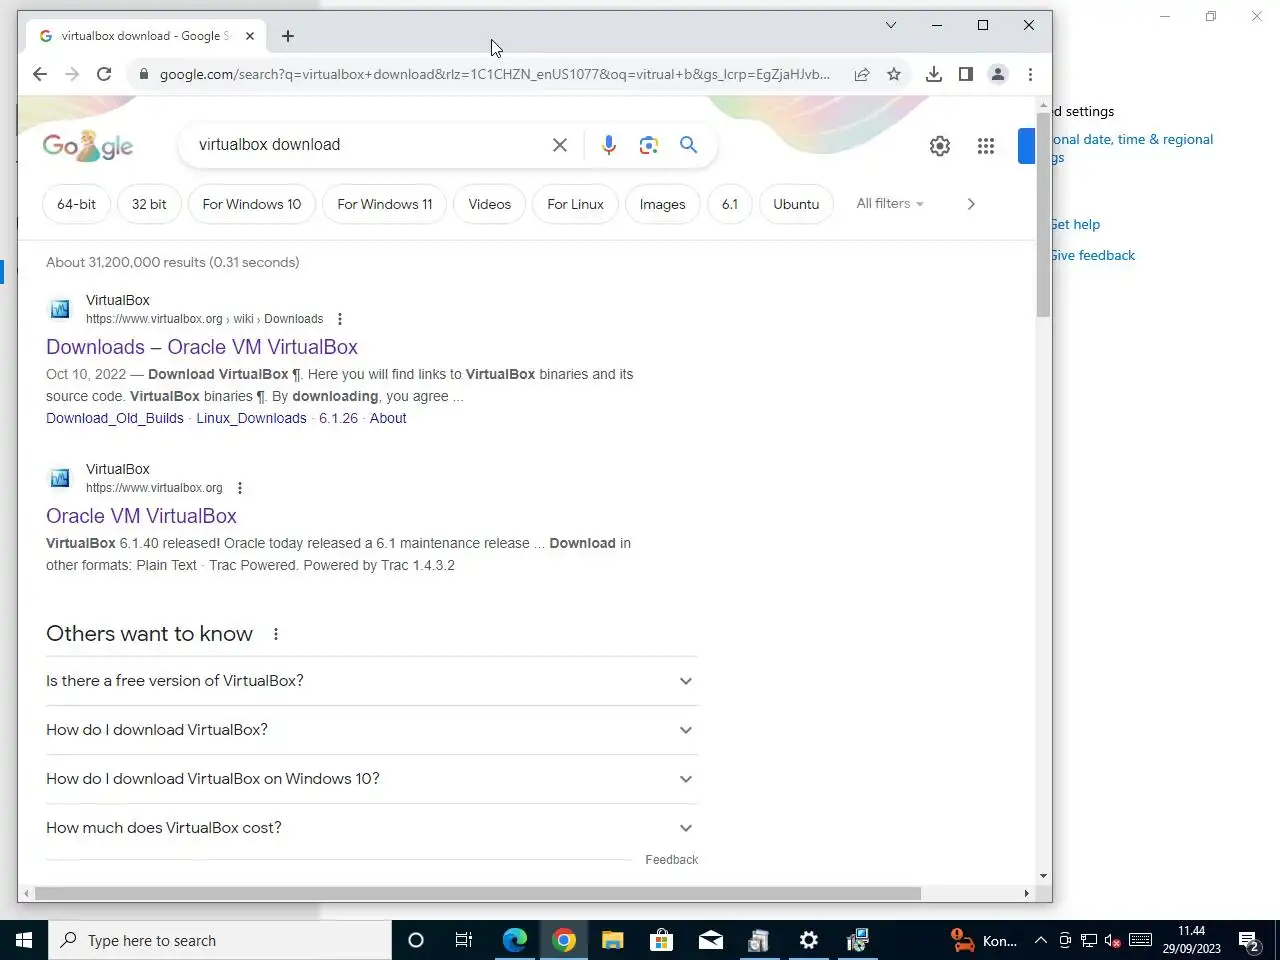1280x960 pixels.
Task: Open options for the wiki Downloads result
Action: click(340, 319)
